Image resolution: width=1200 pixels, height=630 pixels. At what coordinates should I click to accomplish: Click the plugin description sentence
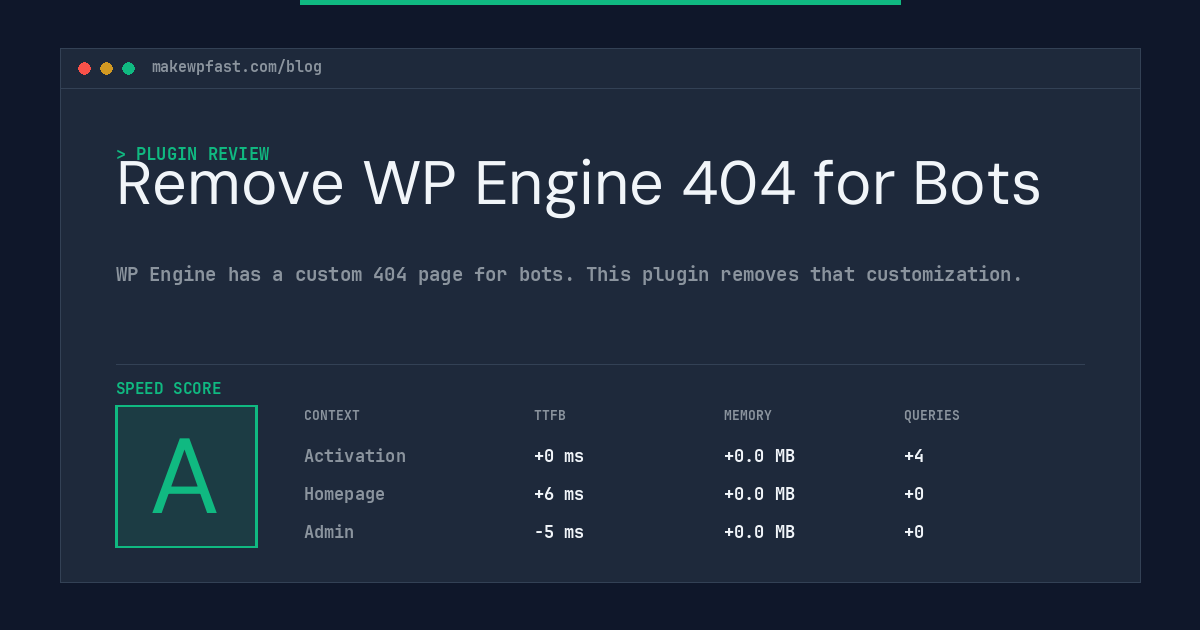[569, 274]
